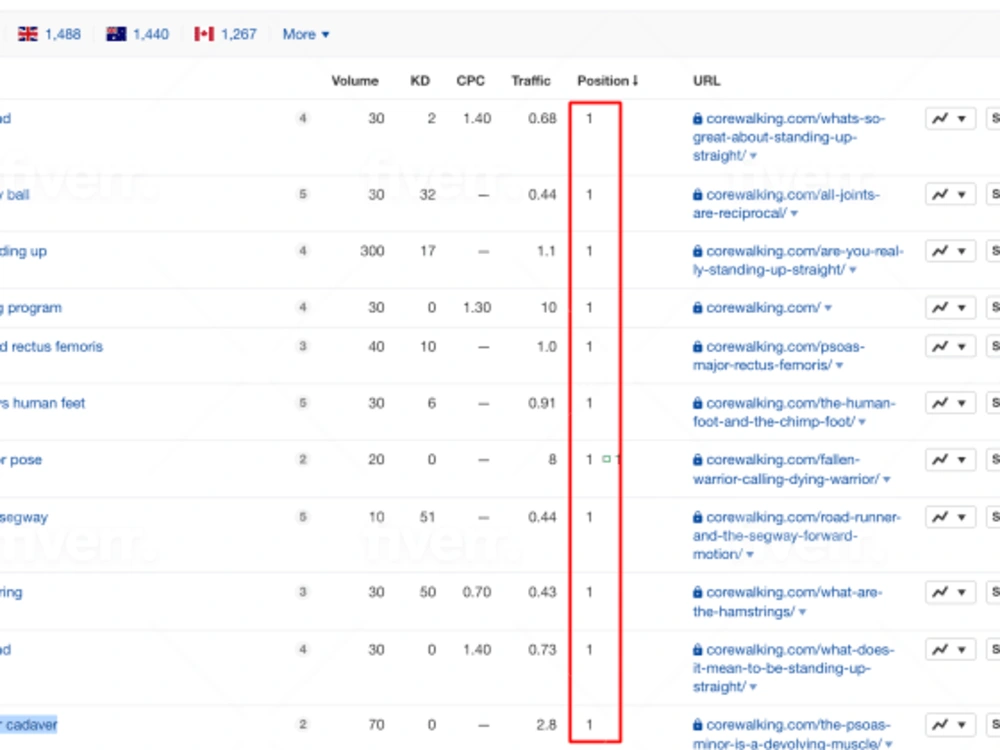Click the padlock icon beside the-human-foot URL
The width and height of the screenshot is (1000, 750).
click(x=698, y=404)
